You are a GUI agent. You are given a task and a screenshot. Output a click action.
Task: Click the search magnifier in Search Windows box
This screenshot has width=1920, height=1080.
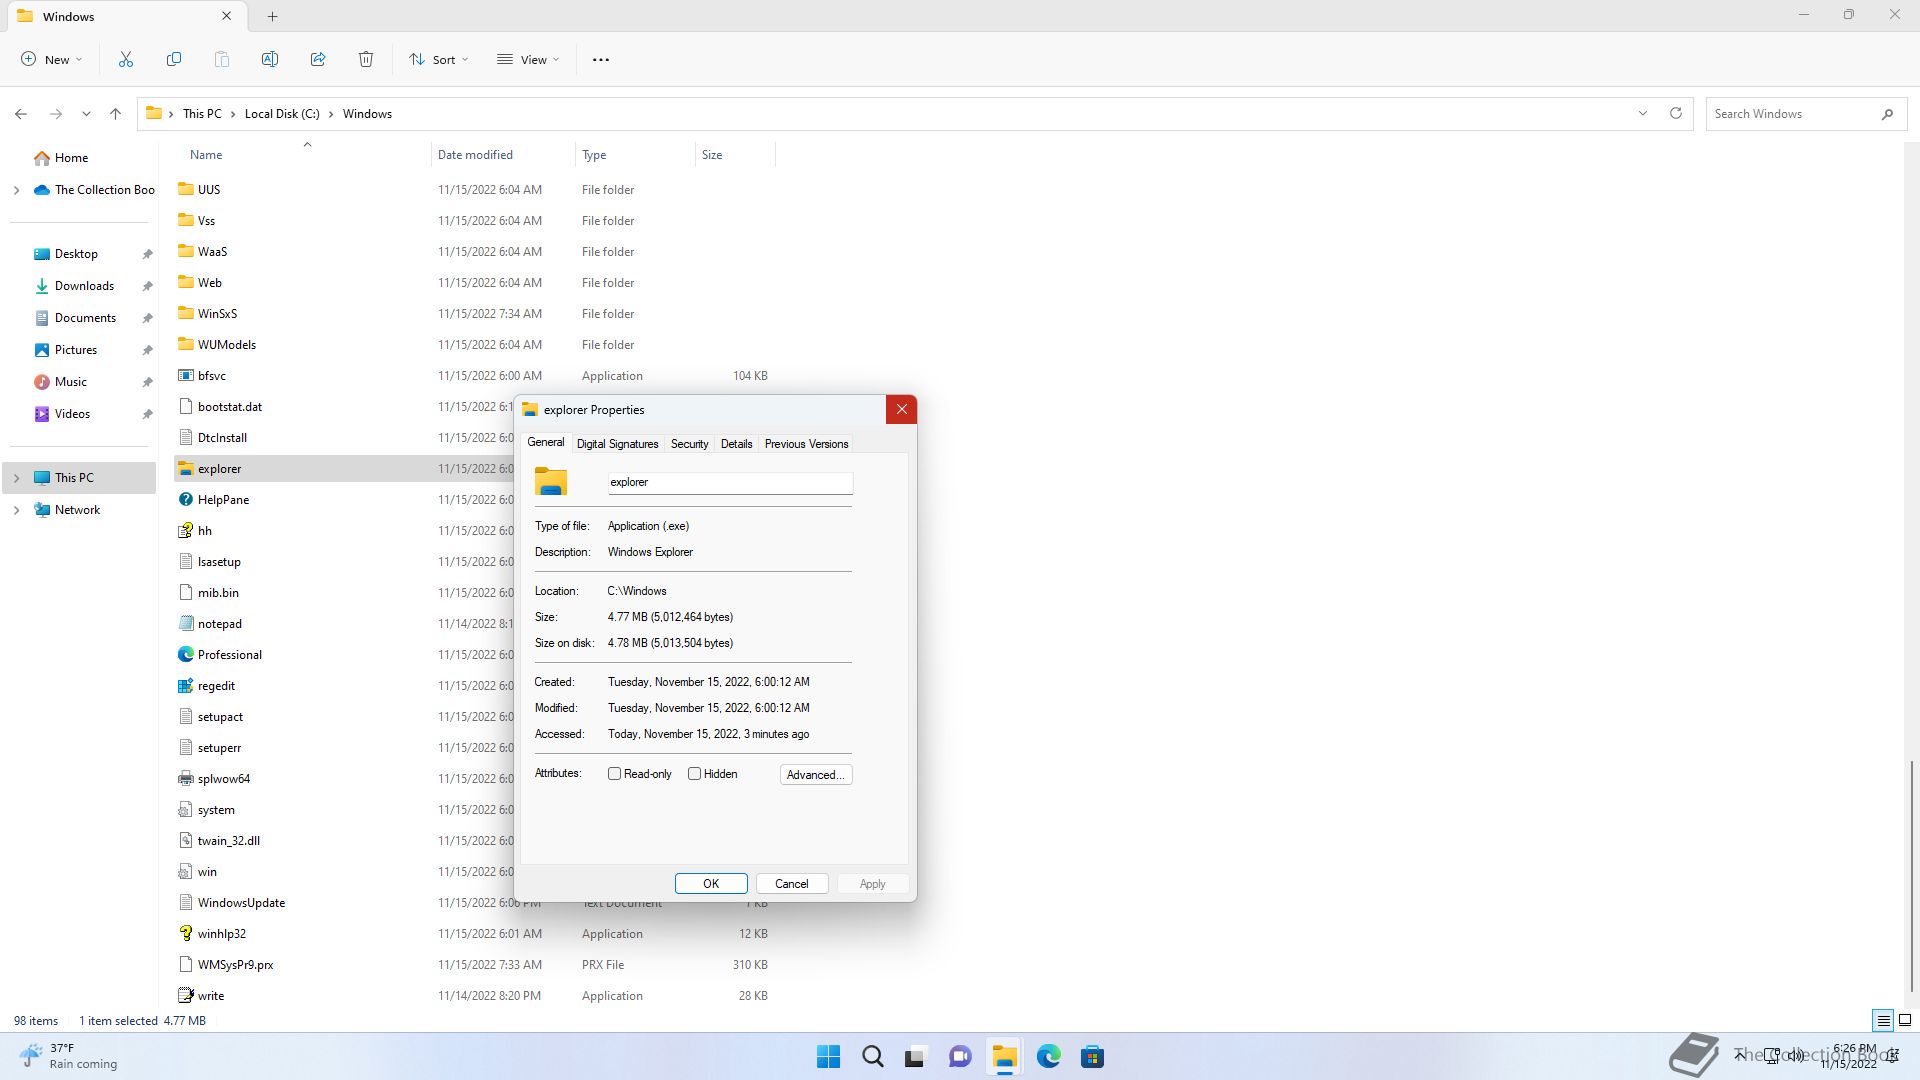click(1887, 114)
